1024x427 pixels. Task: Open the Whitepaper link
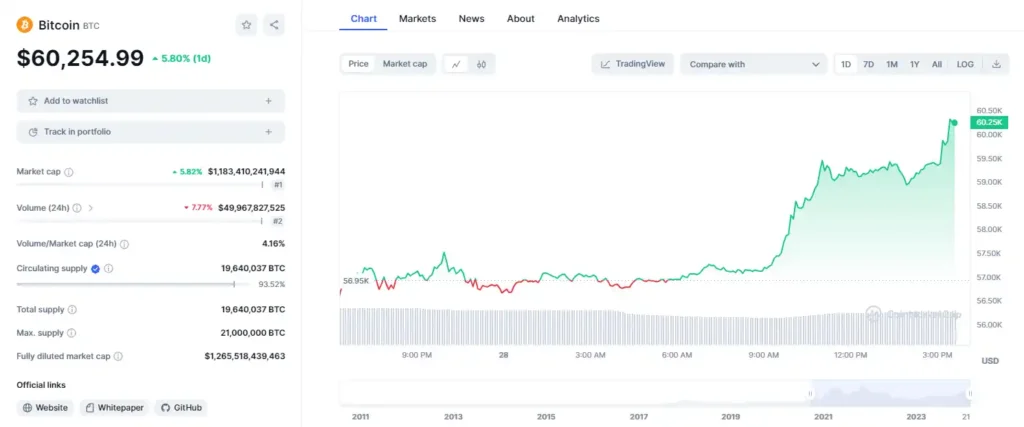click(x=114, y=407)
